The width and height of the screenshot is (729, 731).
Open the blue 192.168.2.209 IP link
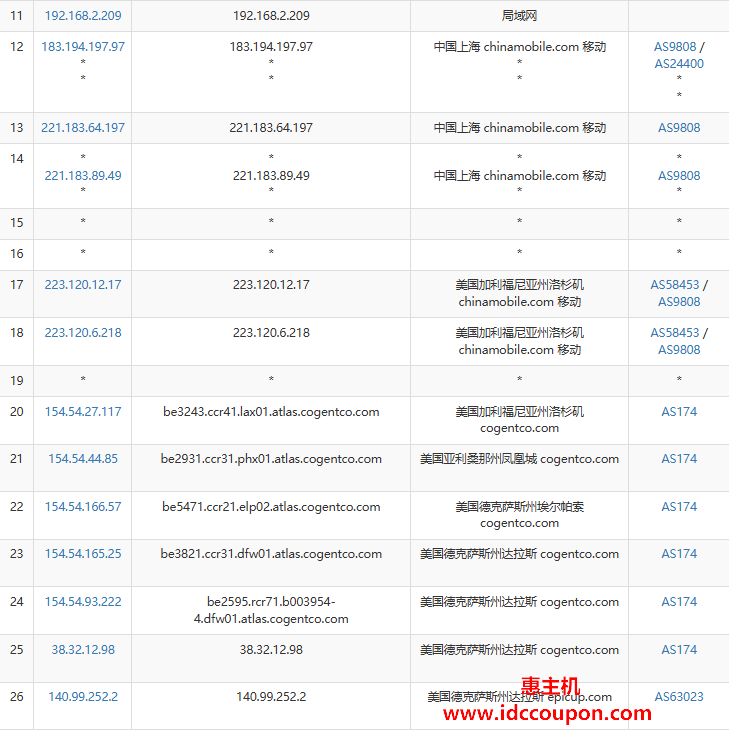(83, 16)
